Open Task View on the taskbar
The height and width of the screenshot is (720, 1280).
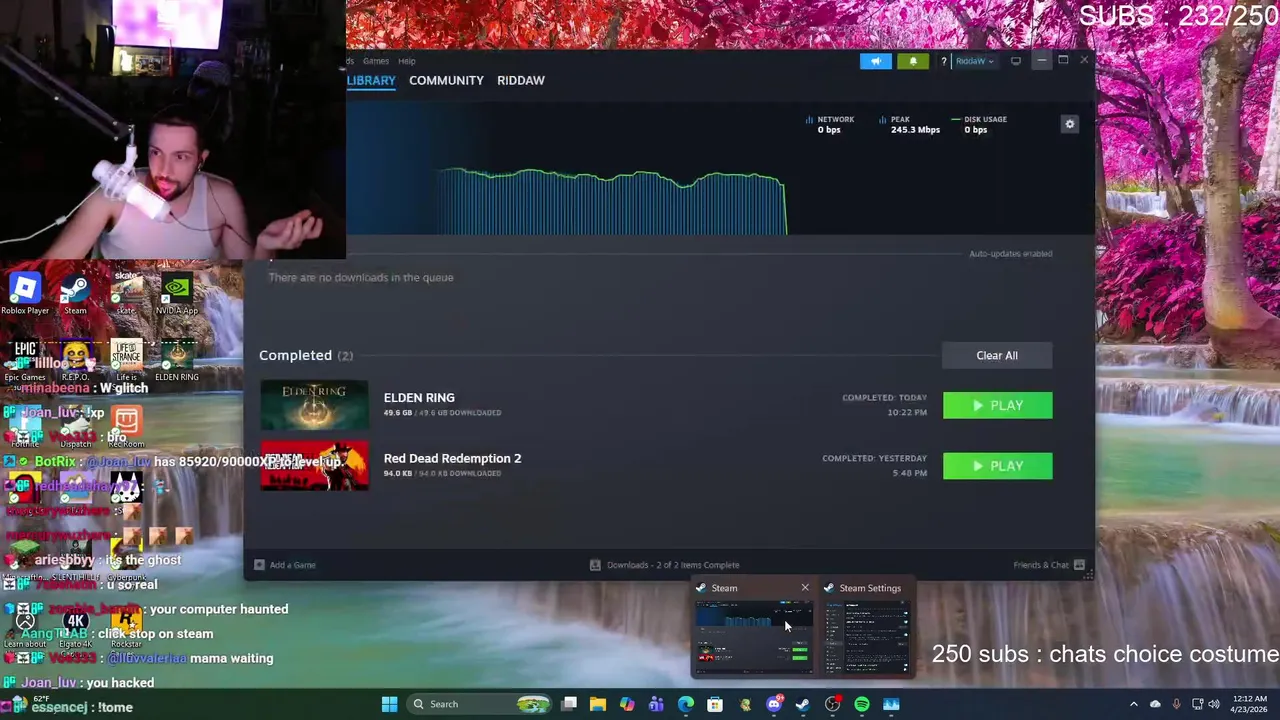click(569, 704)
